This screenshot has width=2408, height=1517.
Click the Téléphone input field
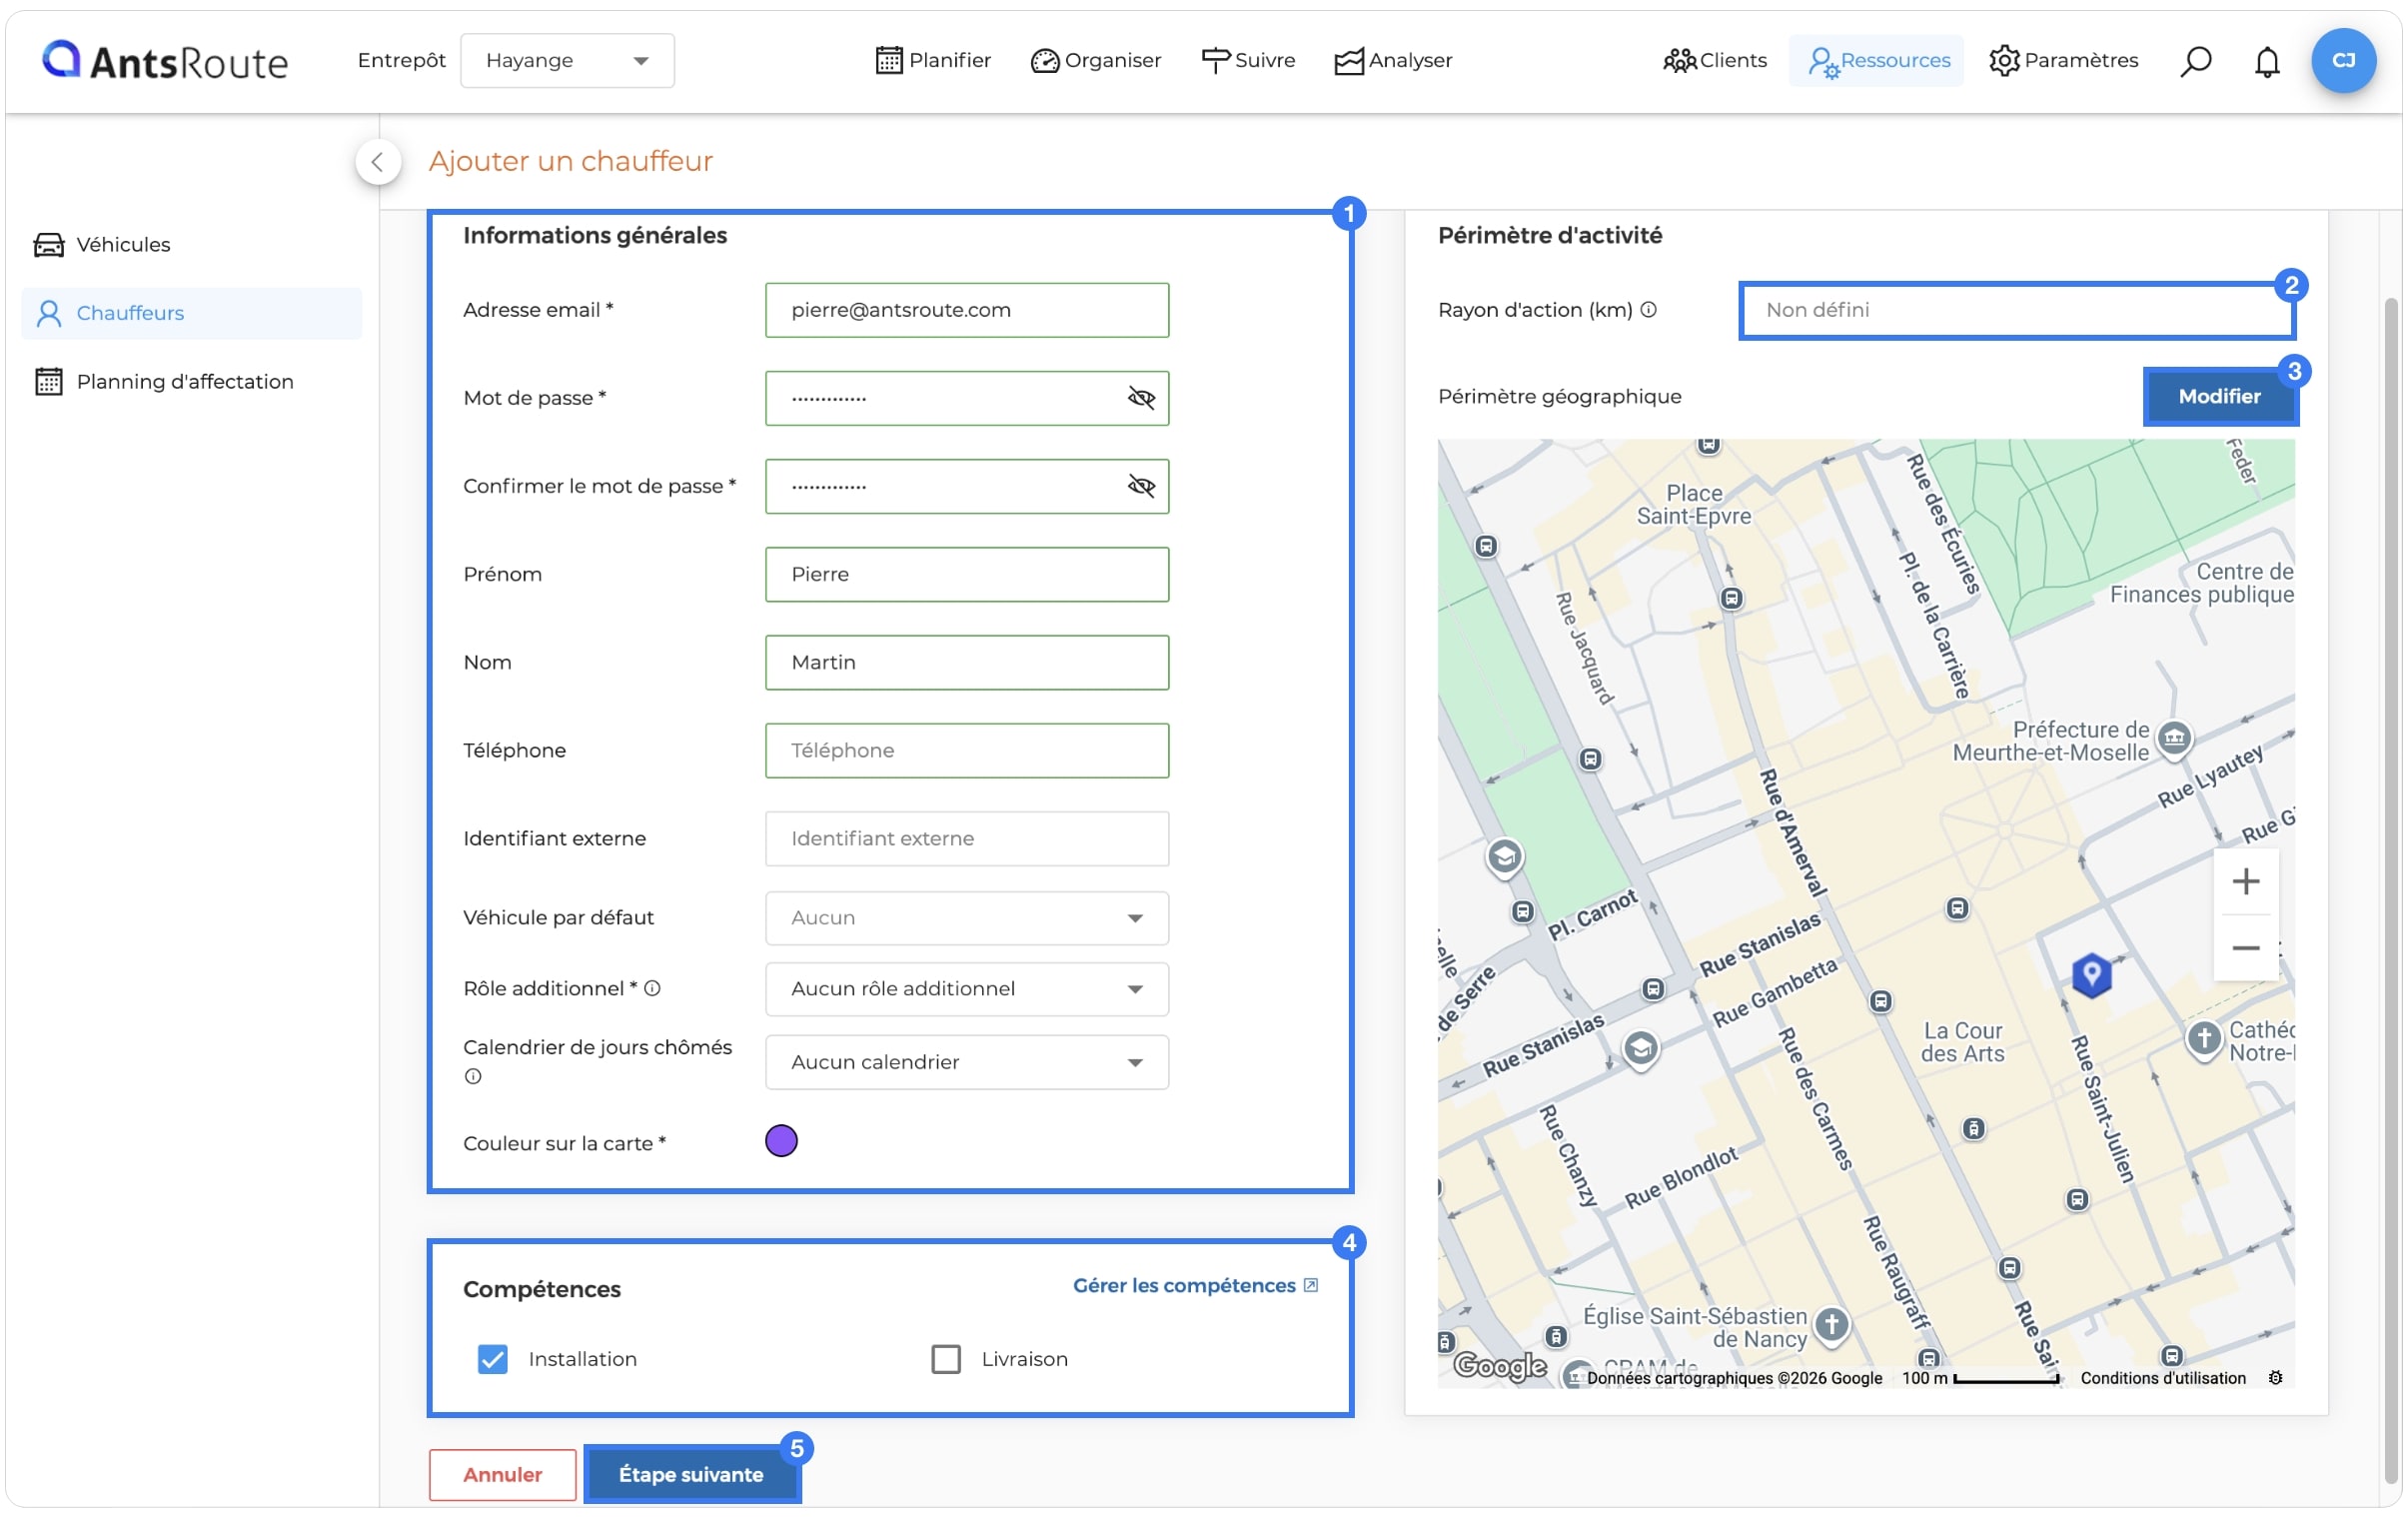tap(966, 751)
